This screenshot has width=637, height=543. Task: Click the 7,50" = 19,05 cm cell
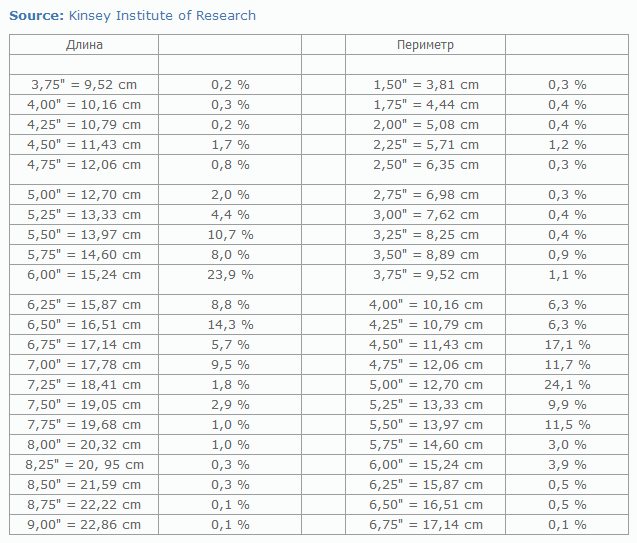click(84, 404)
